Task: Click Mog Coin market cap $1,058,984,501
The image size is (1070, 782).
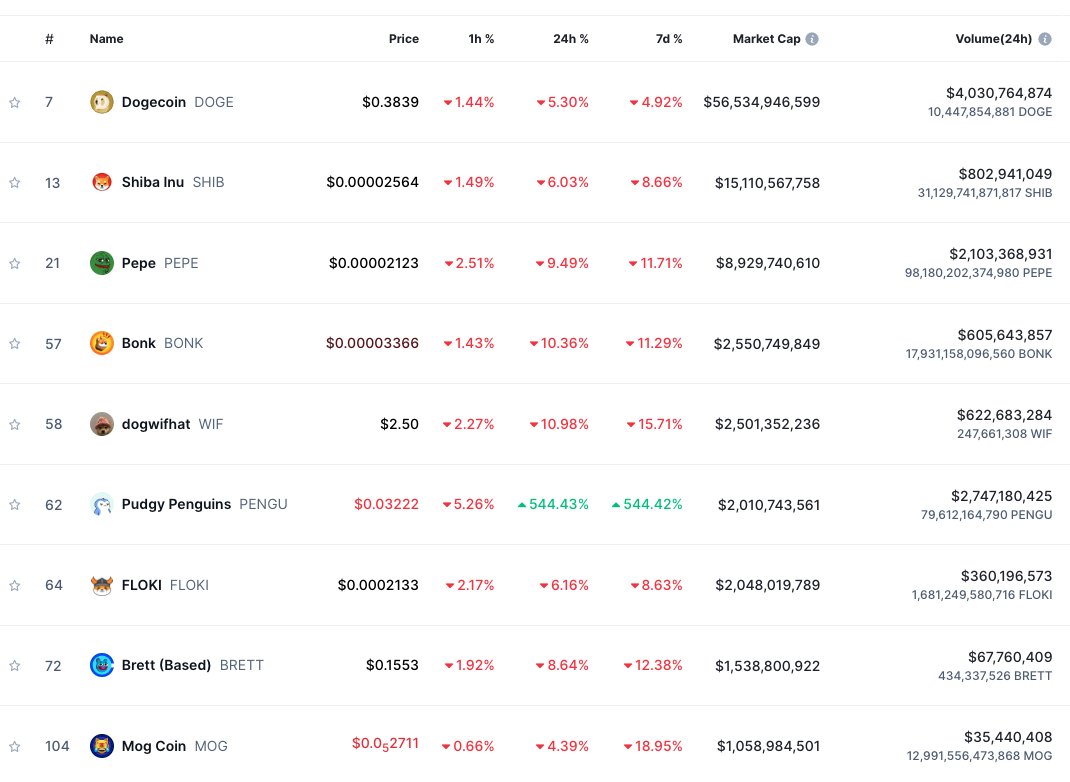Action: coord(768,746)
